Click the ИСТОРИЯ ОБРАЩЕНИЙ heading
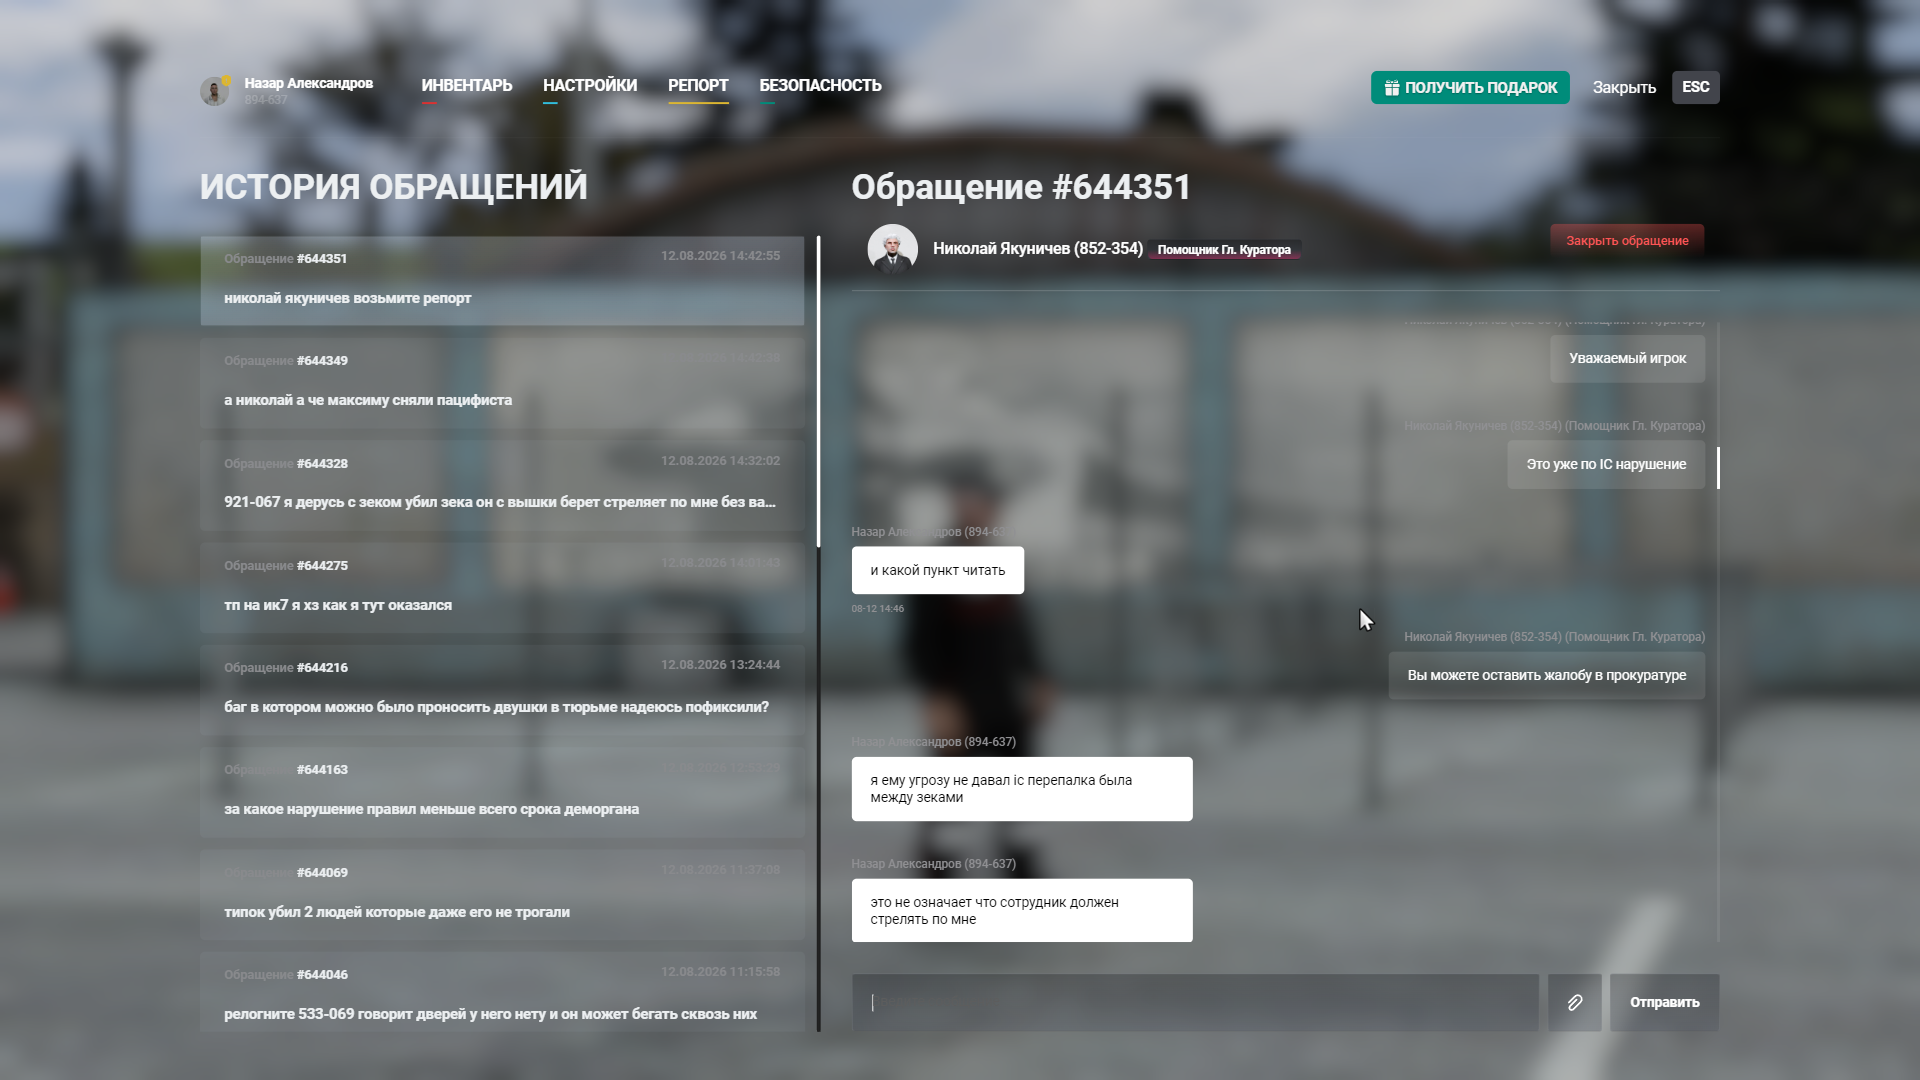 point(394,187)
